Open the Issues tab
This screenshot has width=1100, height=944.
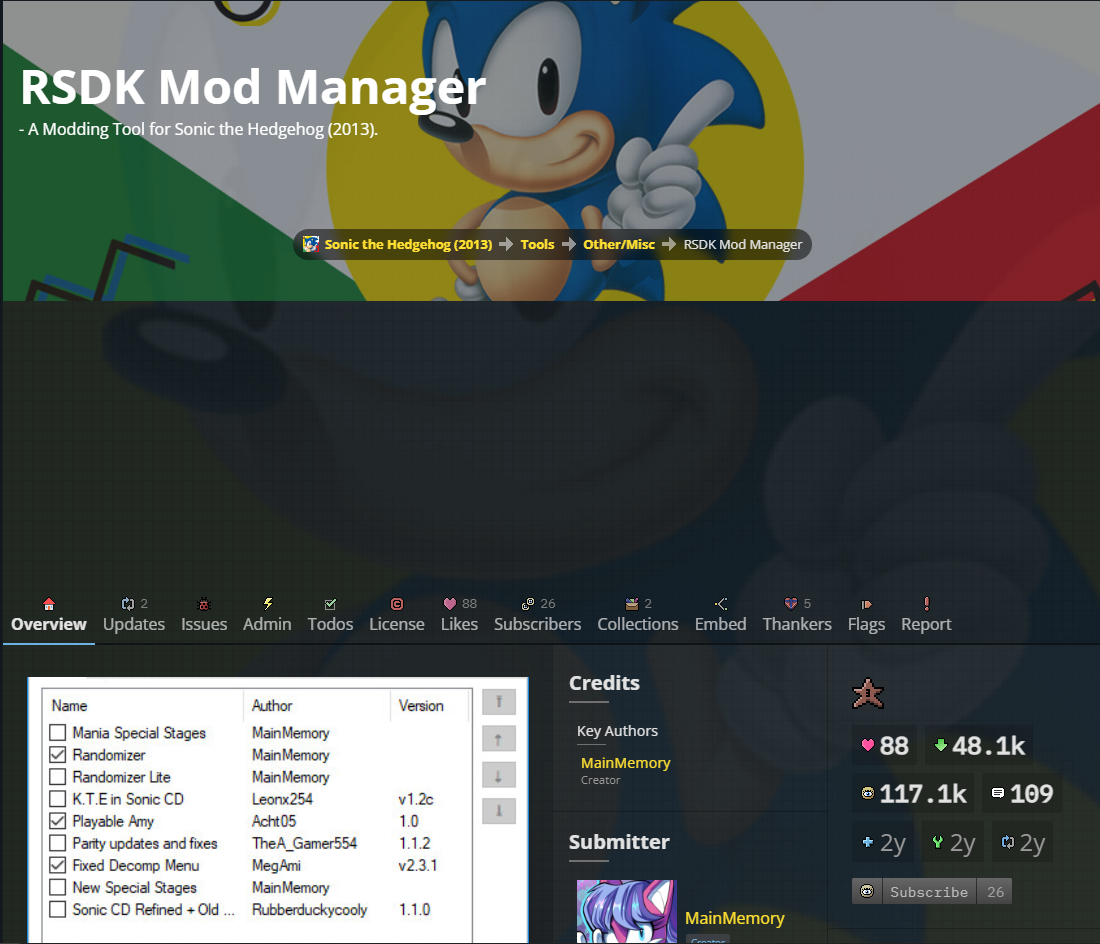point(204,616)
